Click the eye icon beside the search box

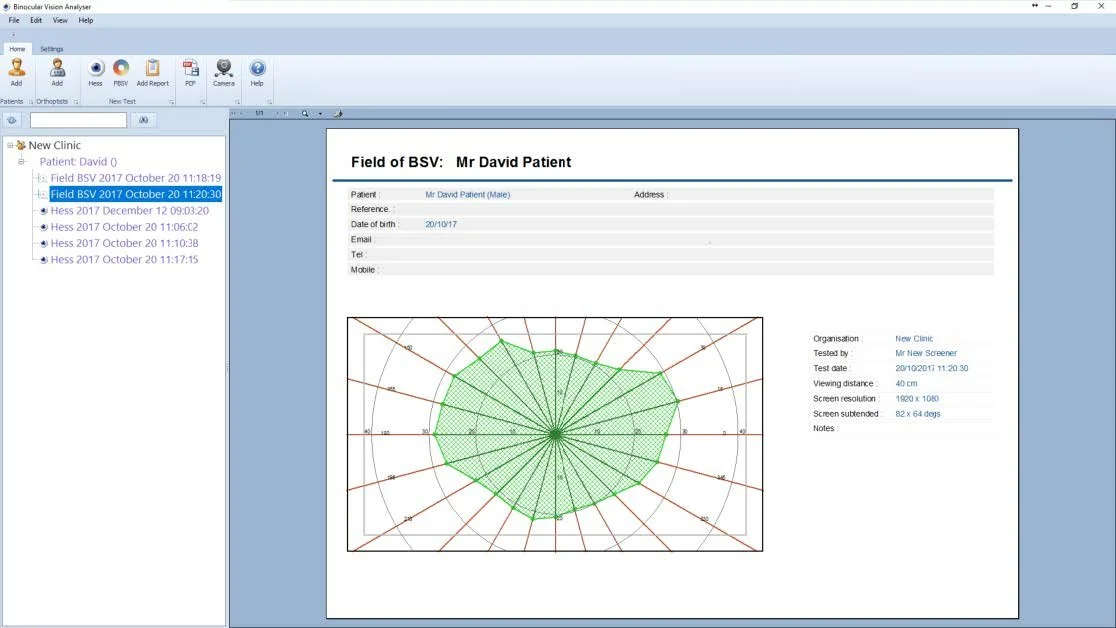(12, 120)
